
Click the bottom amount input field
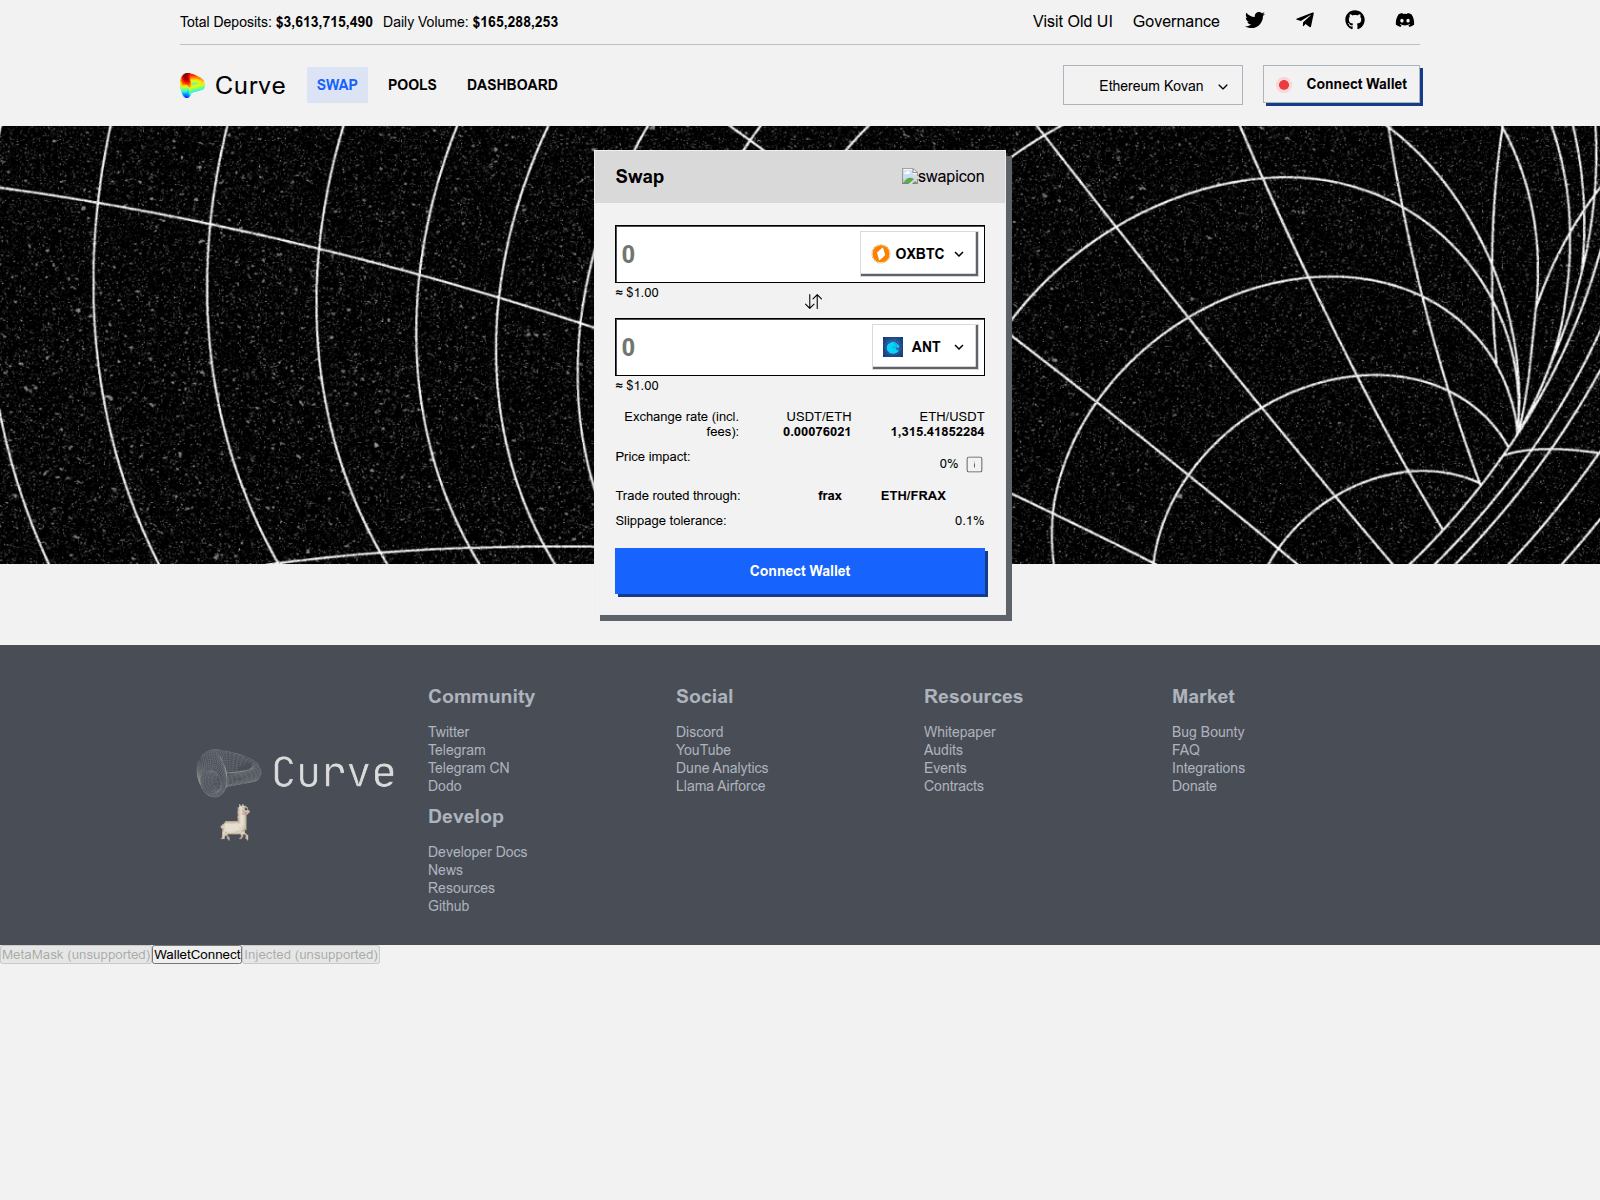(x=743, y=347)
